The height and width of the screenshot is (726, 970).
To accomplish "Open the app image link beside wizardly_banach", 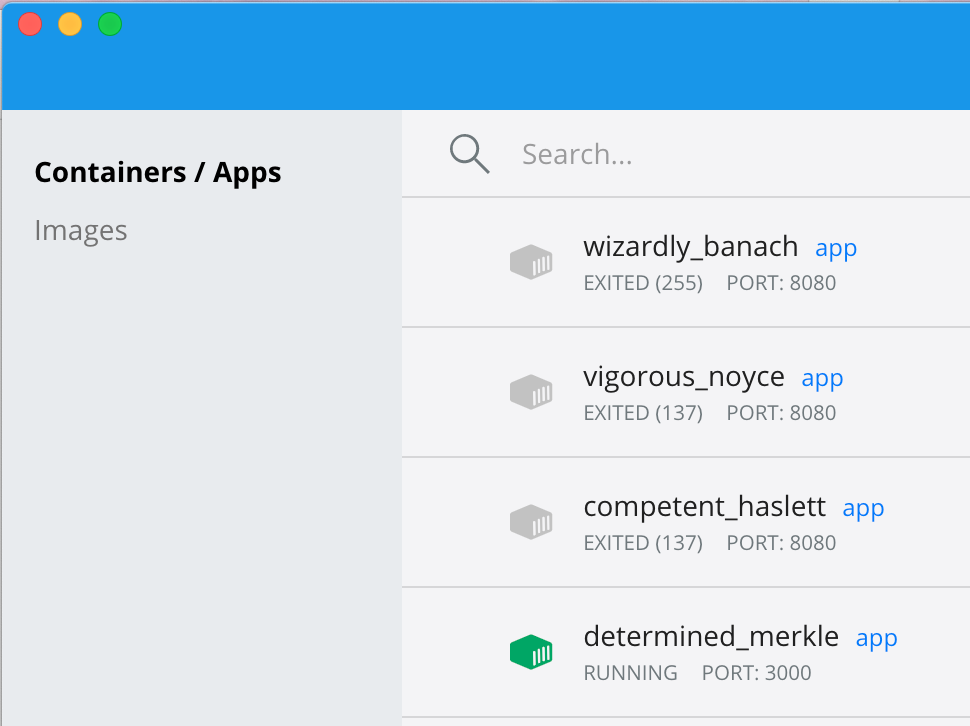I will point(836,249).
